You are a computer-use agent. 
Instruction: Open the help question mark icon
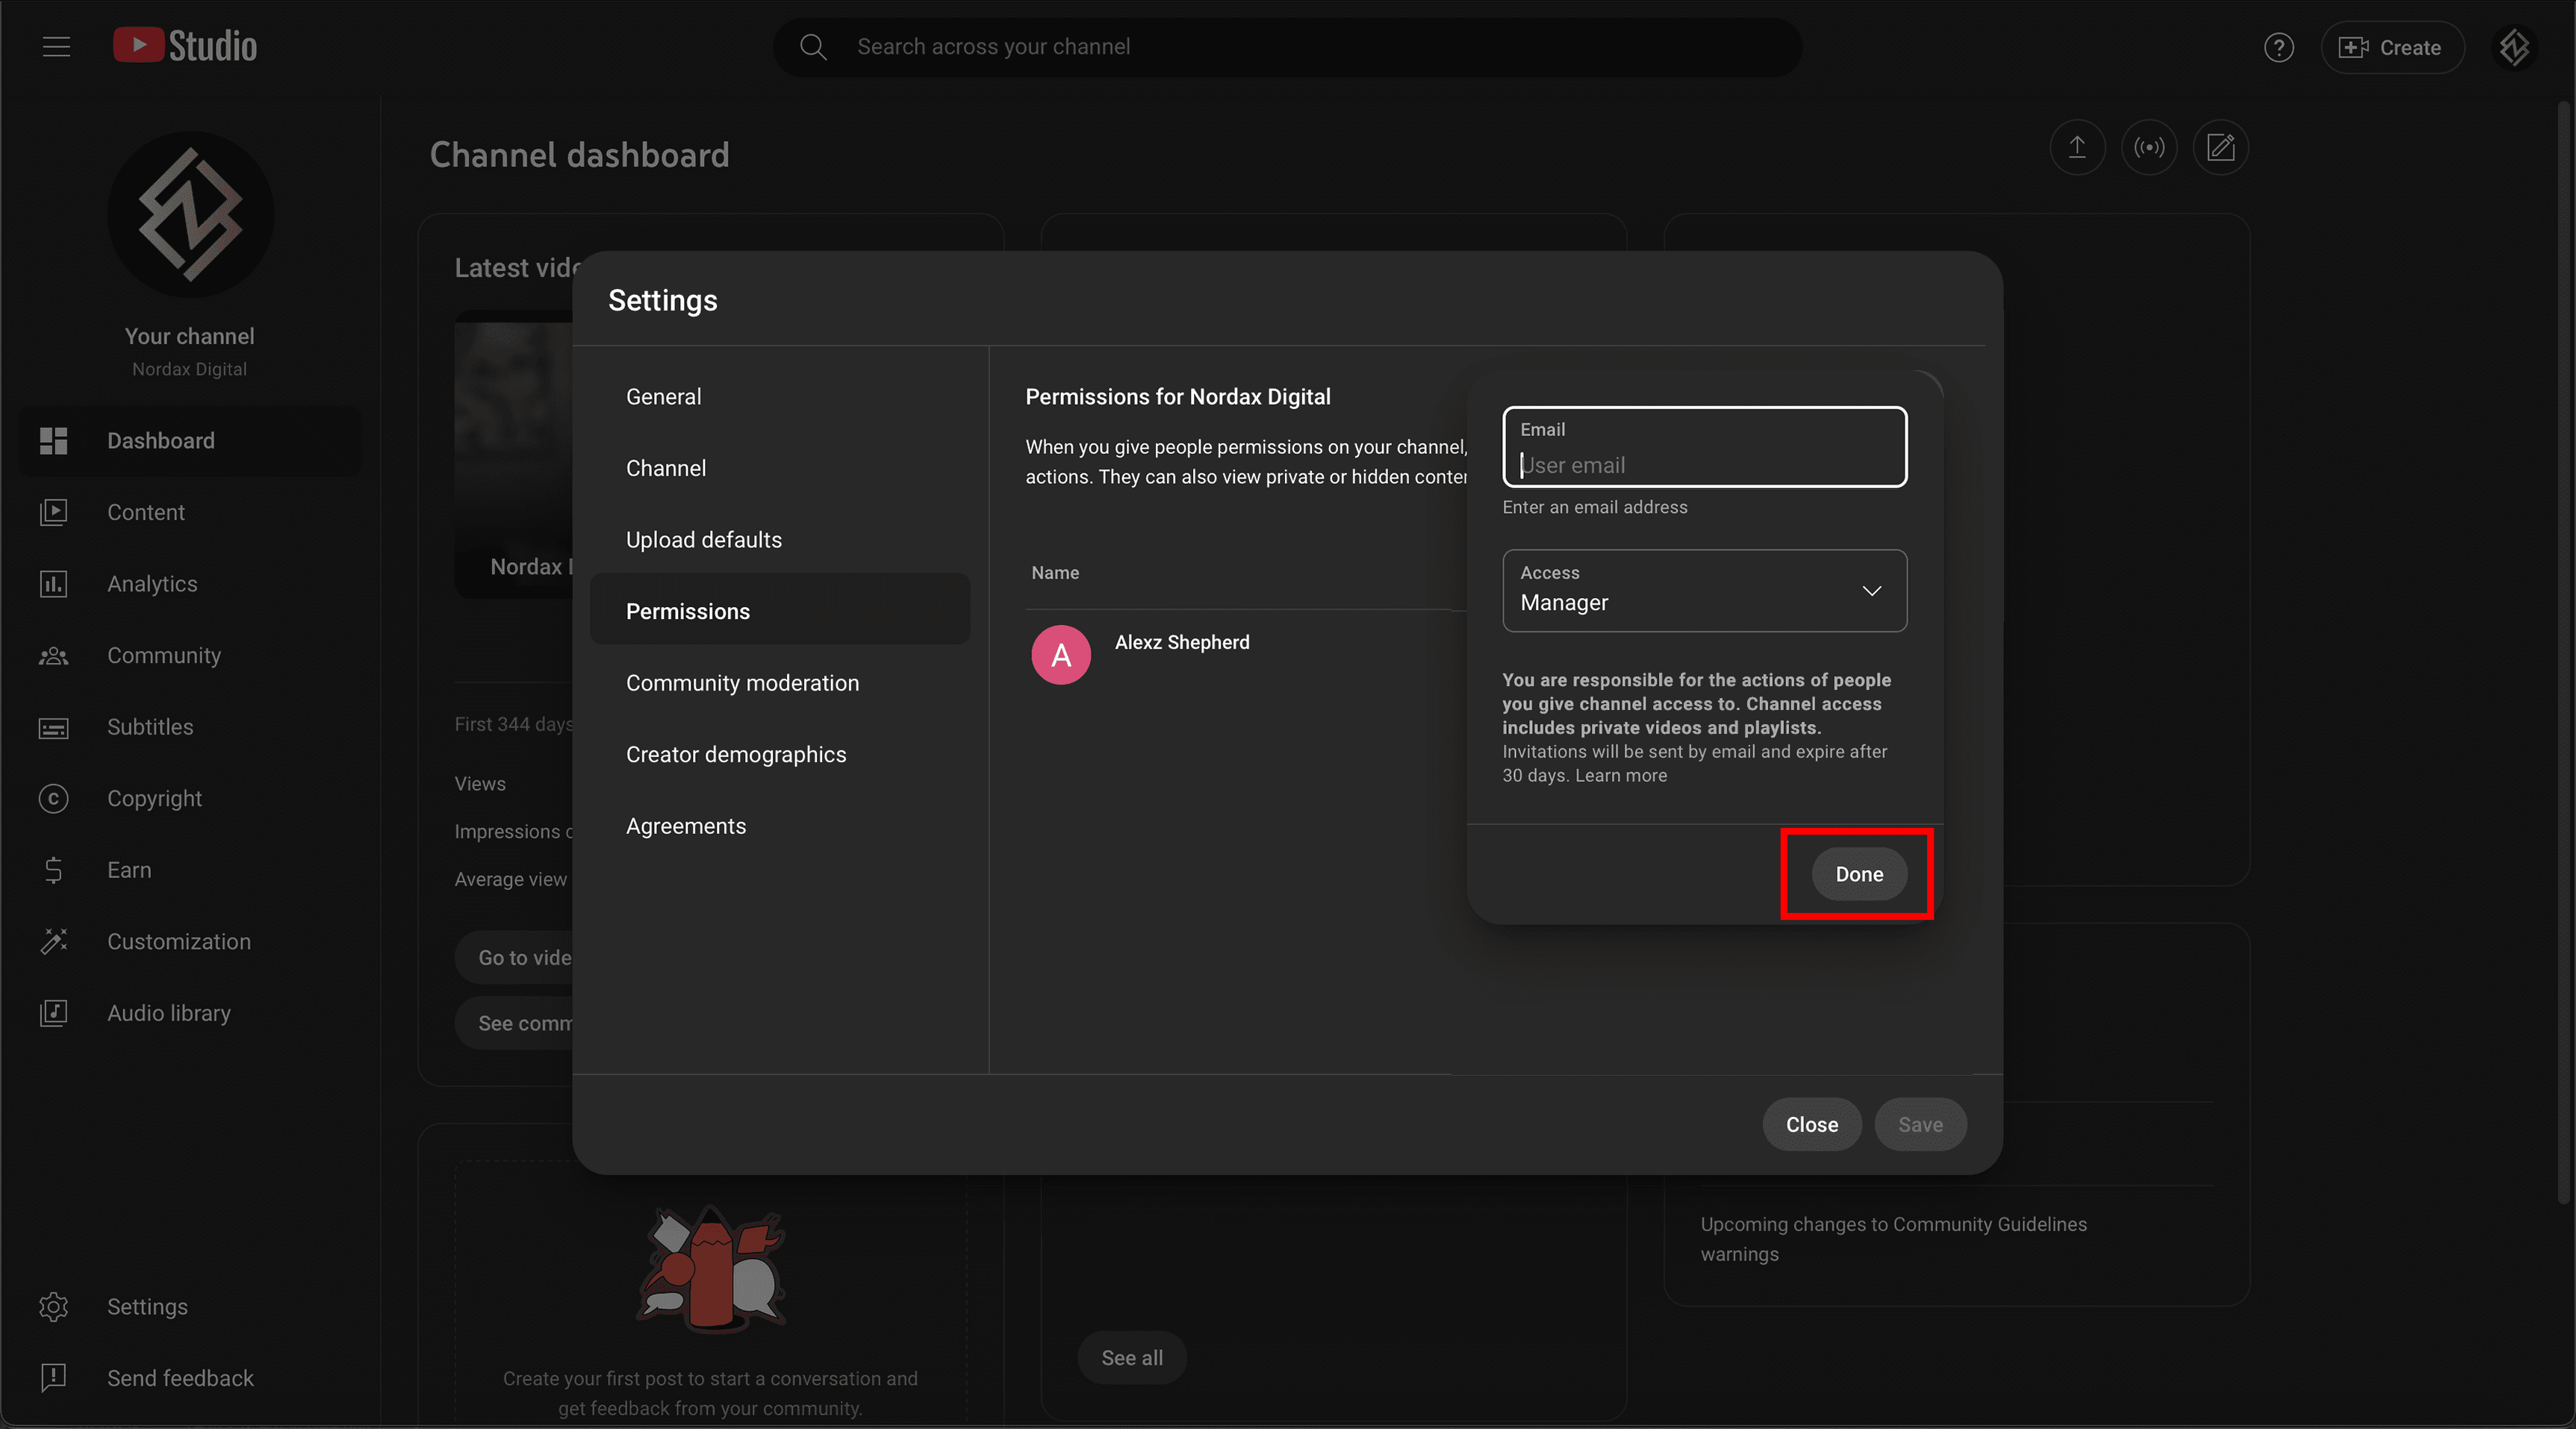(x=2279, y=47)
